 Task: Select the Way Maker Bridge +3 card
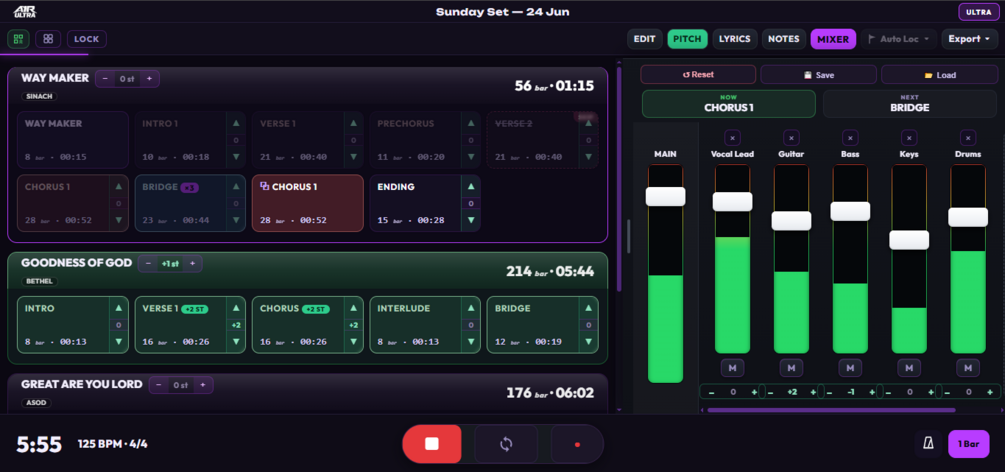point(190,203)
